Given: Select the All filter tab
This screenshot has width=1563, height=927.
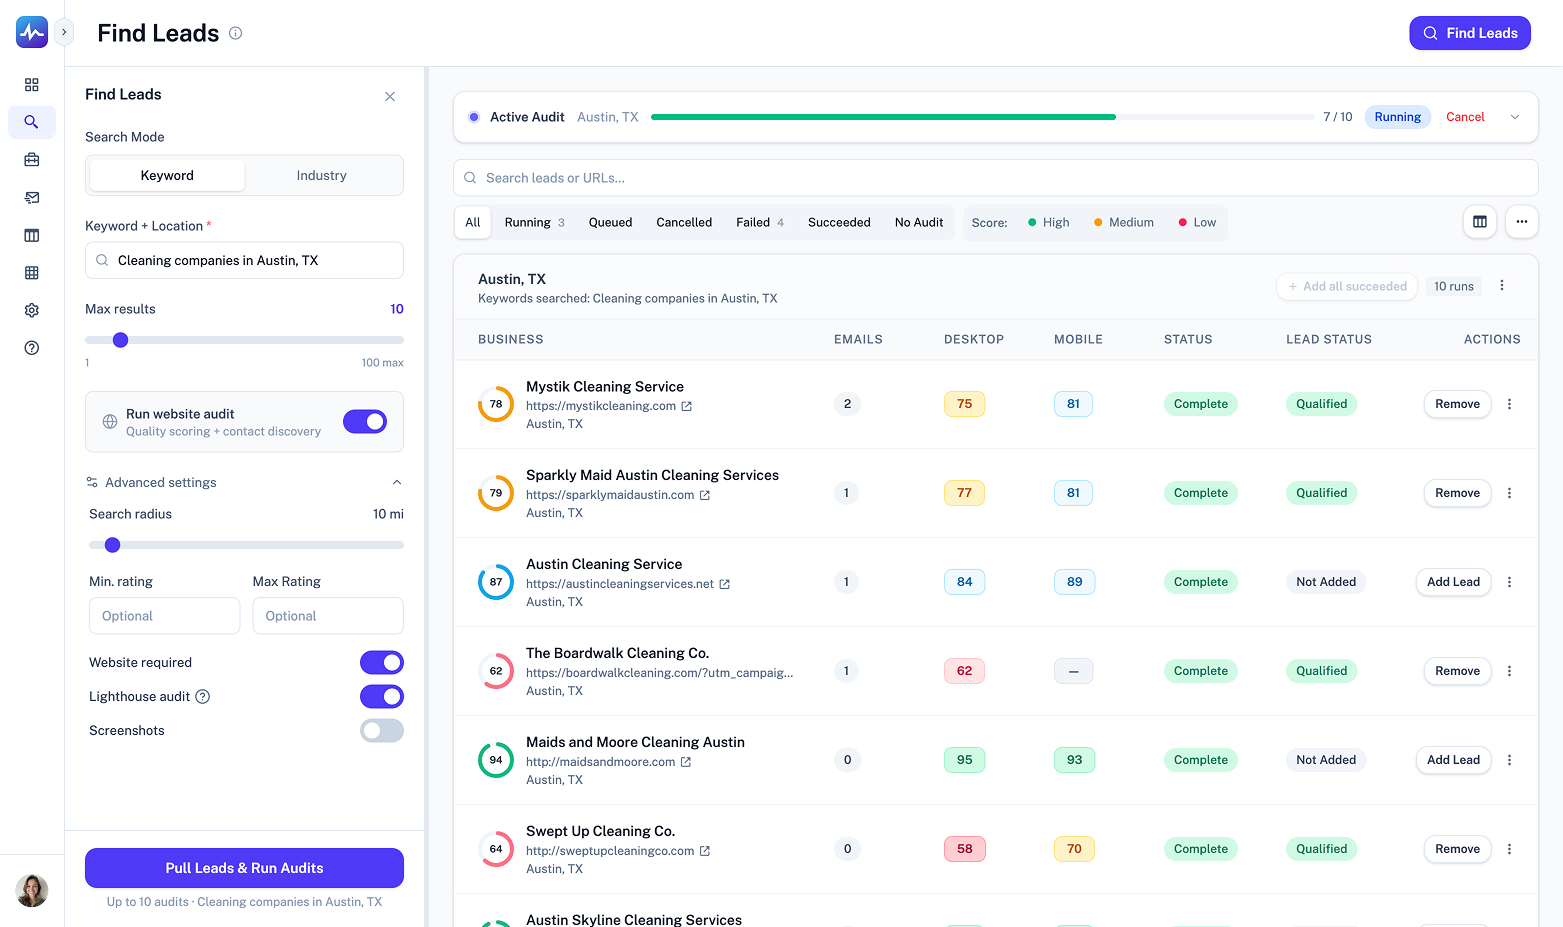Looking at the screenshot, I should (x=473, y=222).
